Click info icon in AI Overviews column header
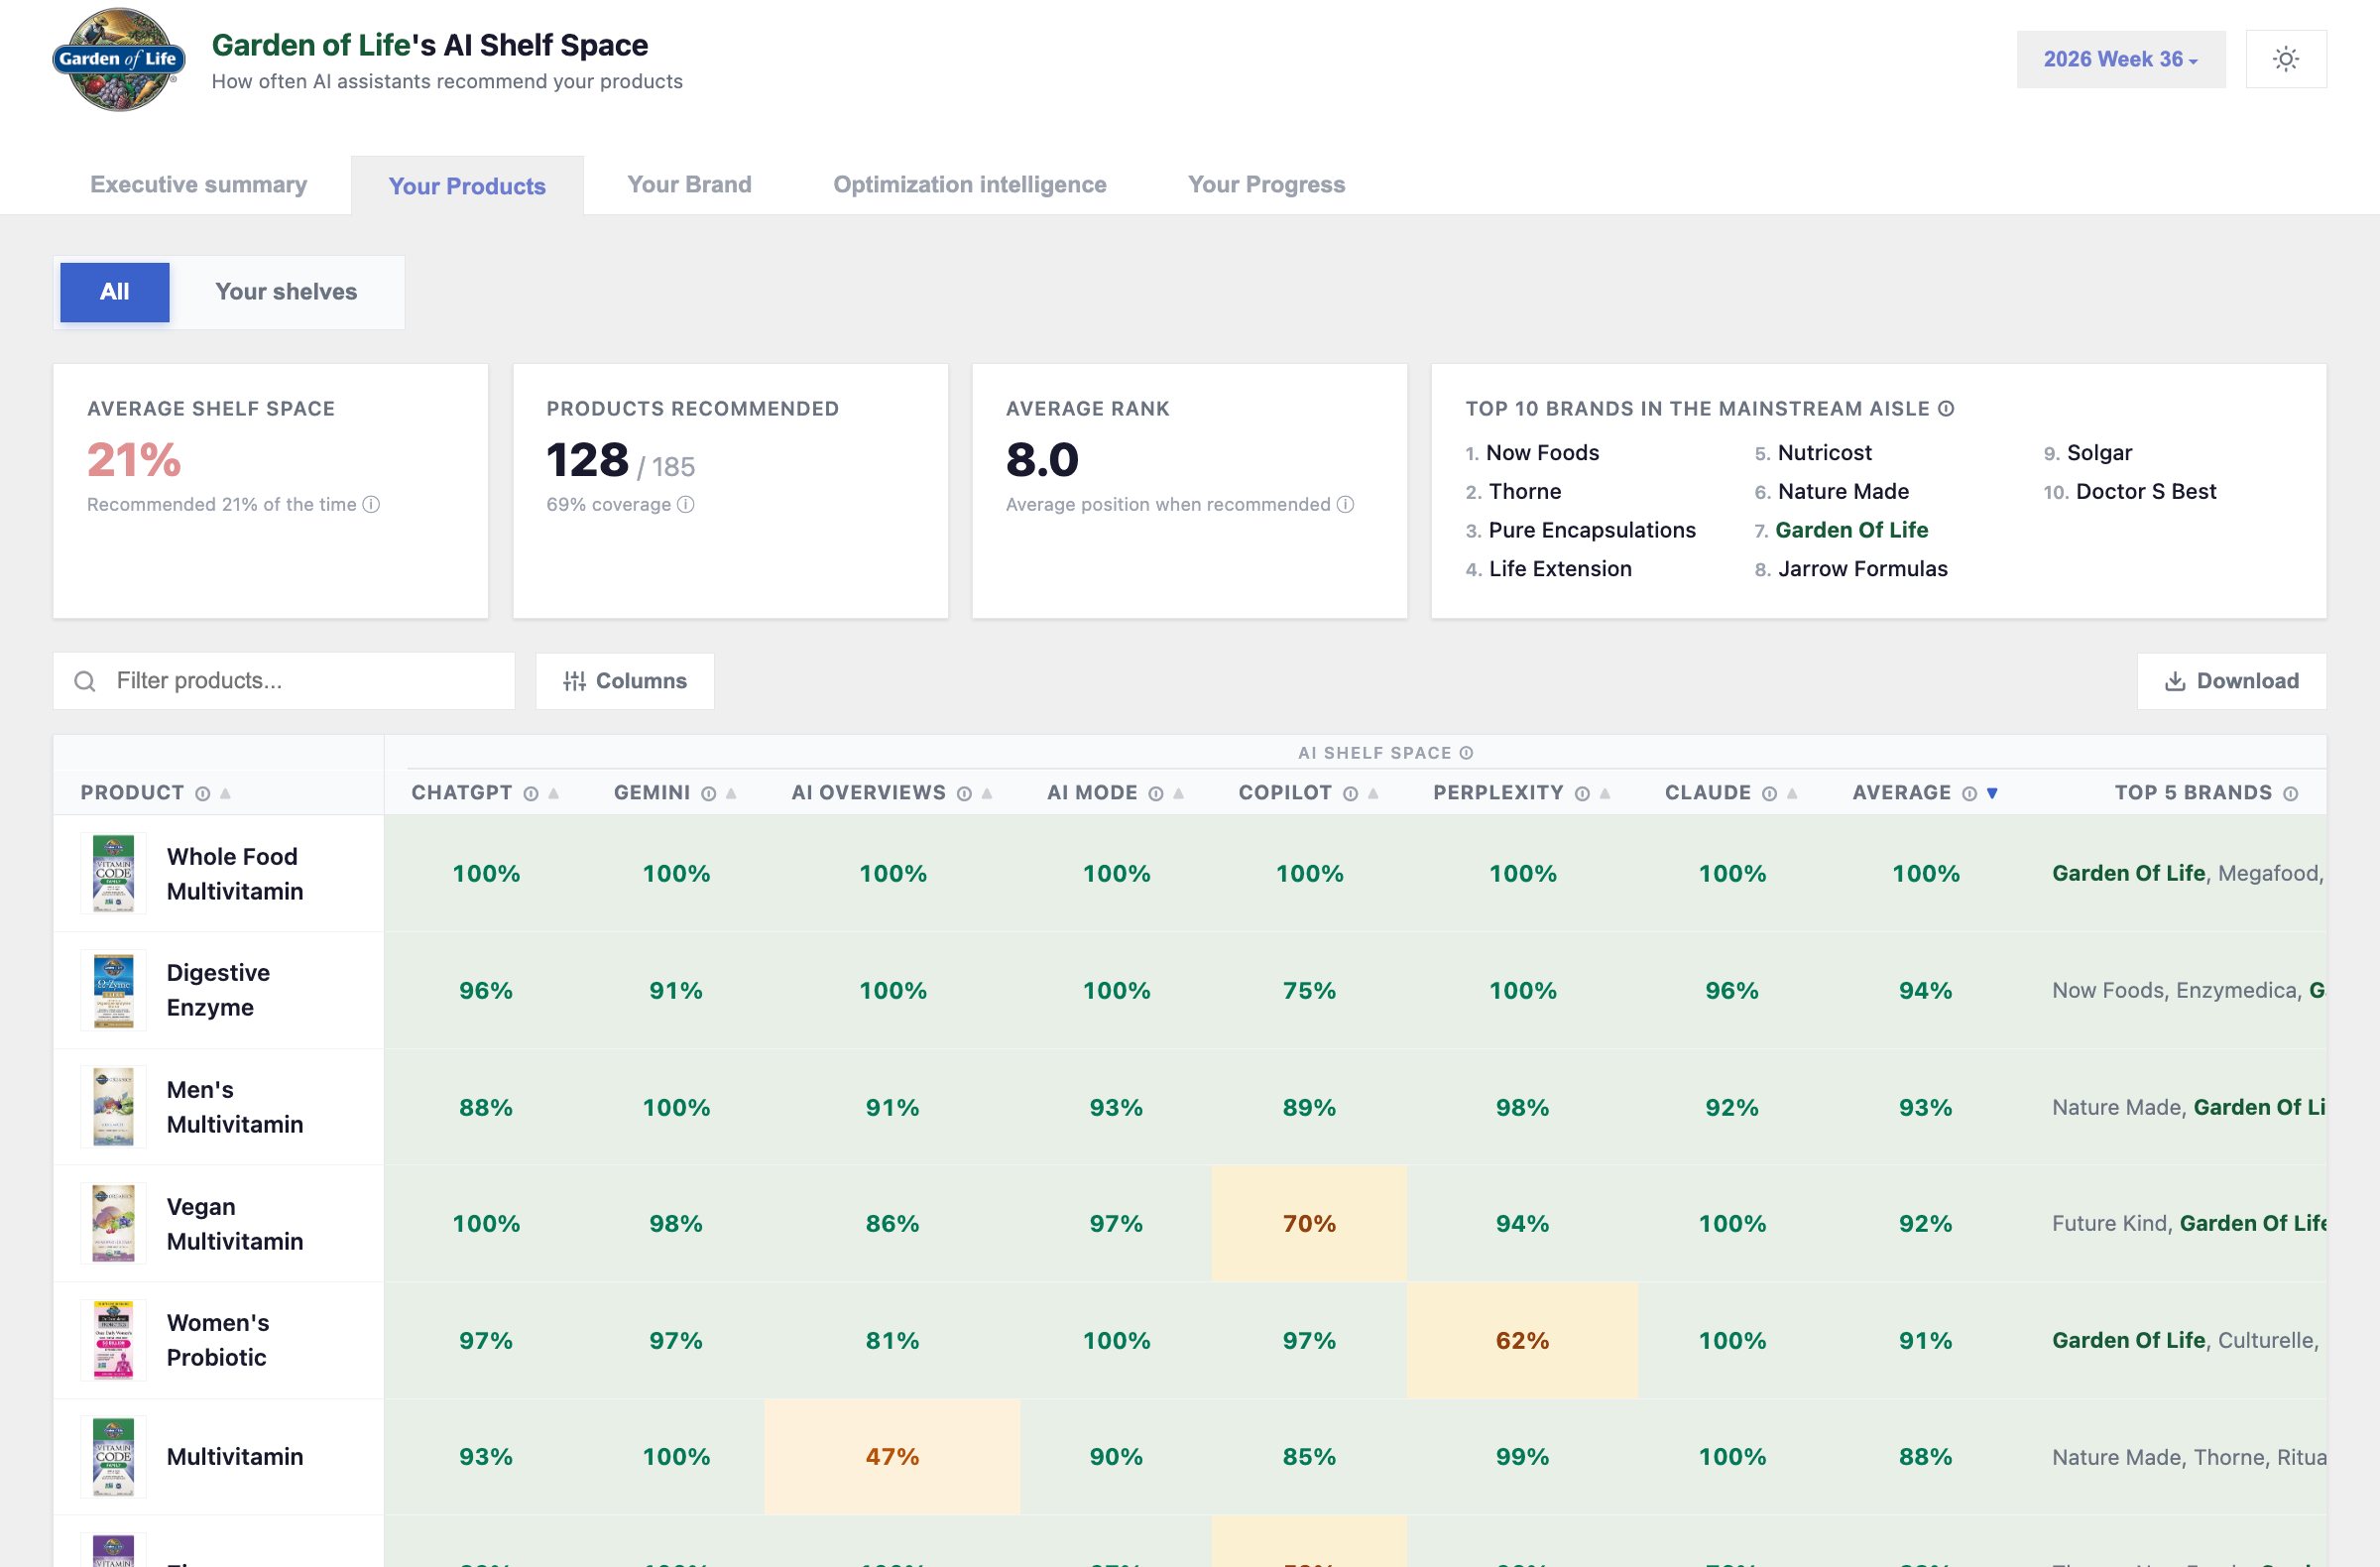The image size is (2380, 1567). pyautogui.click(x=964, y=793)
